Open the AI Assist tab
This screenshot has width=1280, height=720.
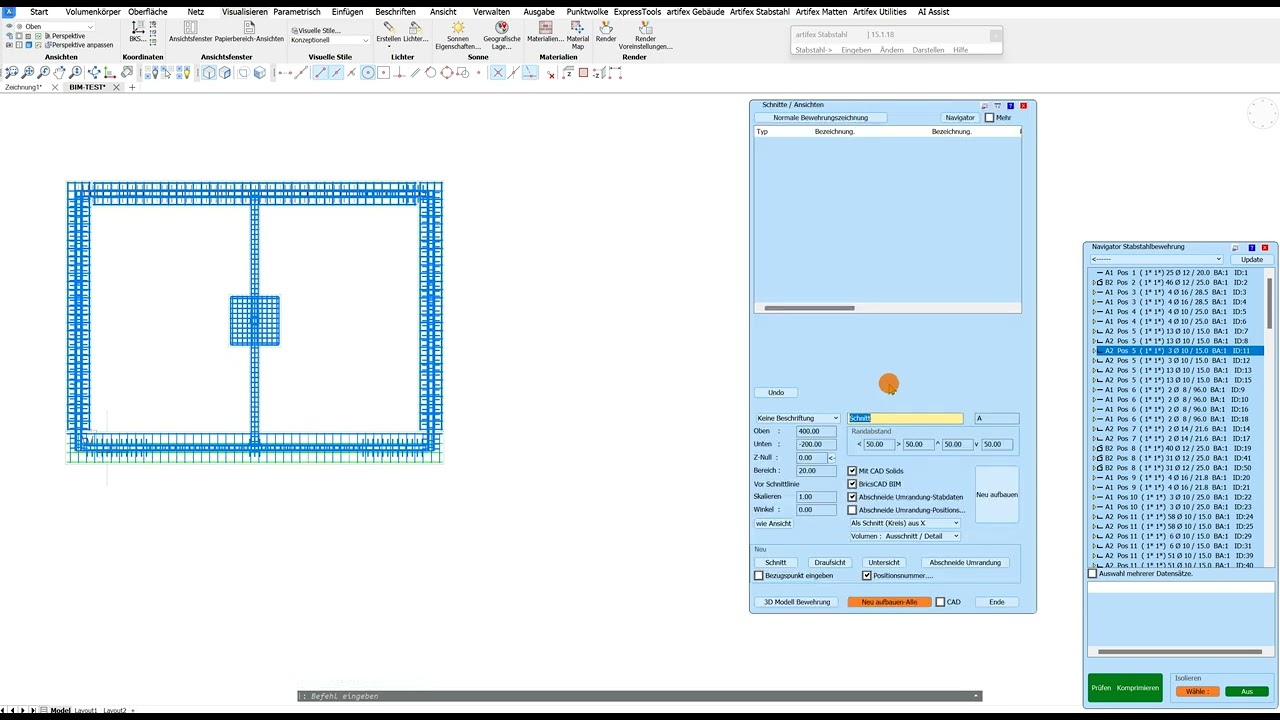tap(934, 12)
